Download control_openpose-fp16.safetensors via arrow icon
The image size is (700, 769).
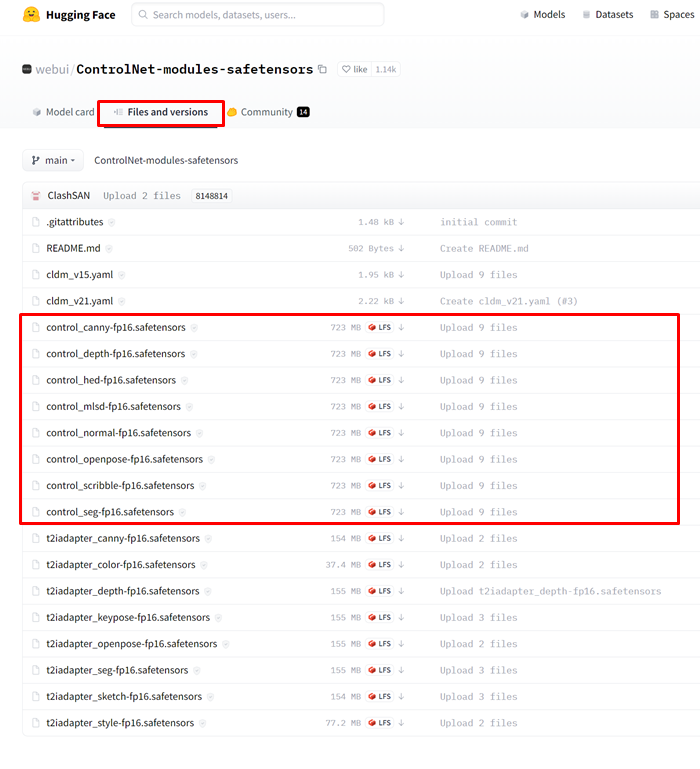401,459
